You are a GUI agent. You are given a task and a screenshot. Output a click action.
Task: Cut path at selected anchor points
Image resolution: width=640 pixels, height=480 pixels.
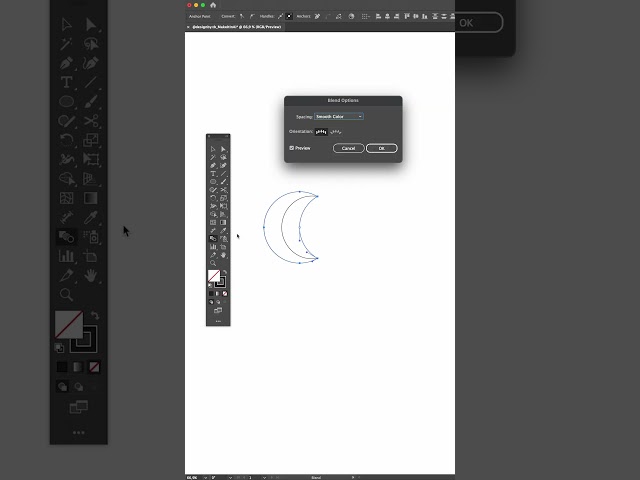click(338, 16)
